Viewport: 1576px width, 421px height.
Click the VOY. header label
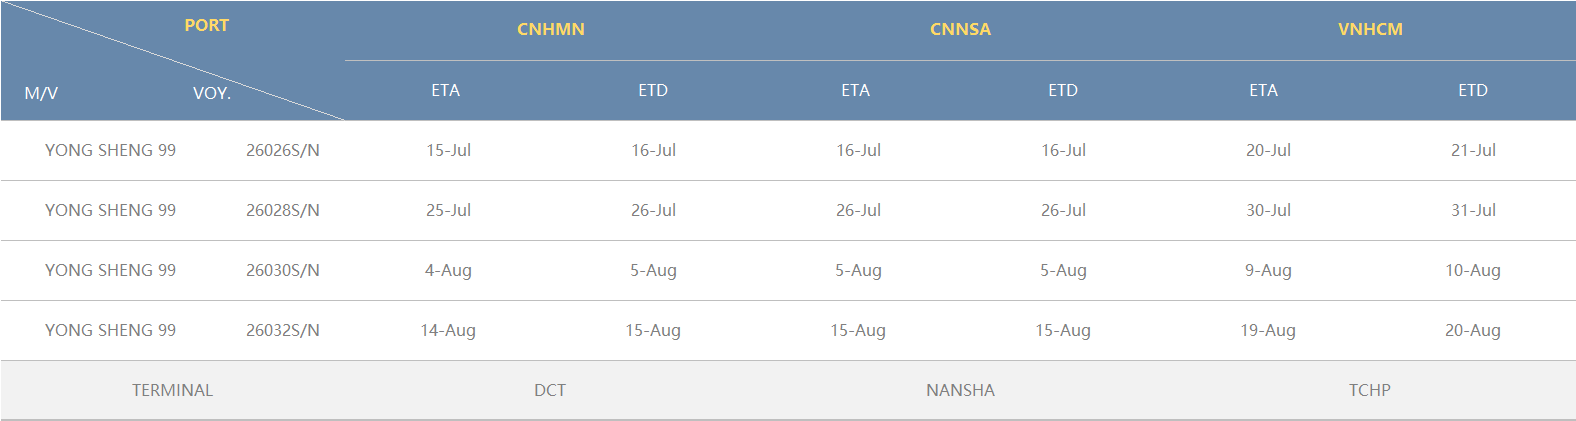pyautogui.click(x=212, y=93)
